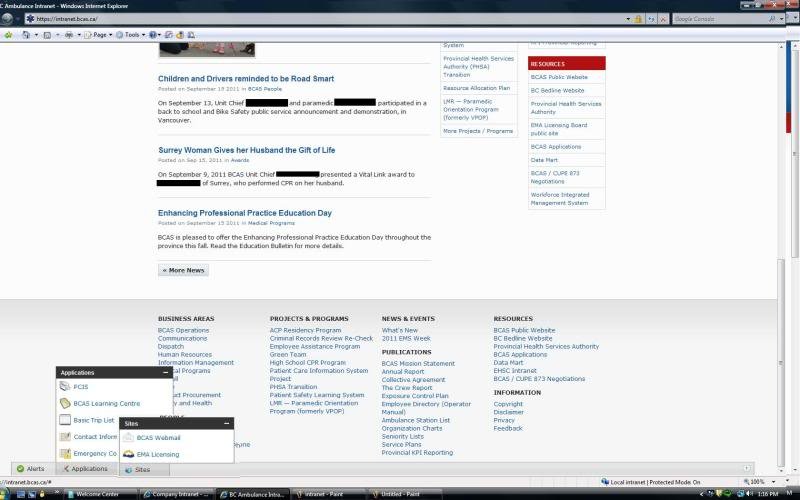Click BCAS Public Website in sidebar Resources

click(x=559, y=77)
